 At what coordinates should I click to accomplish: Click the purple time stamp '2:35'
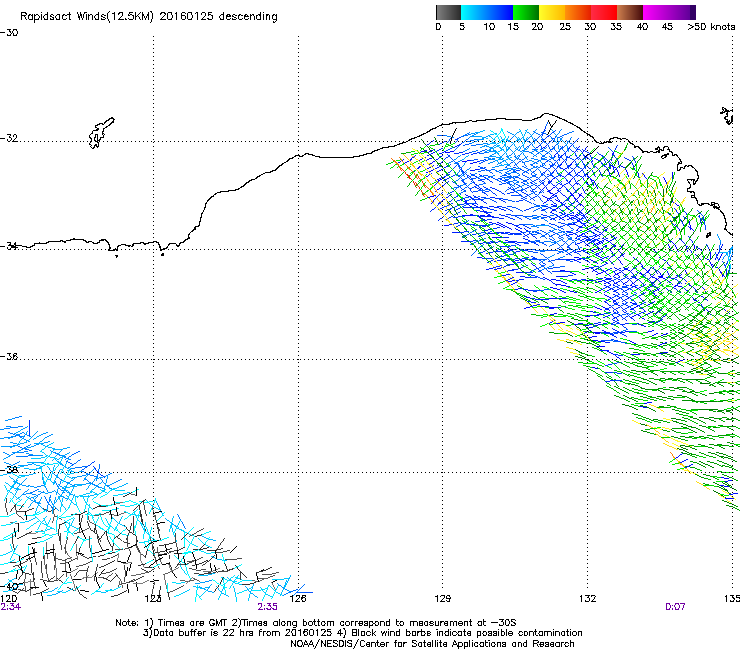[x=267, y=607]
